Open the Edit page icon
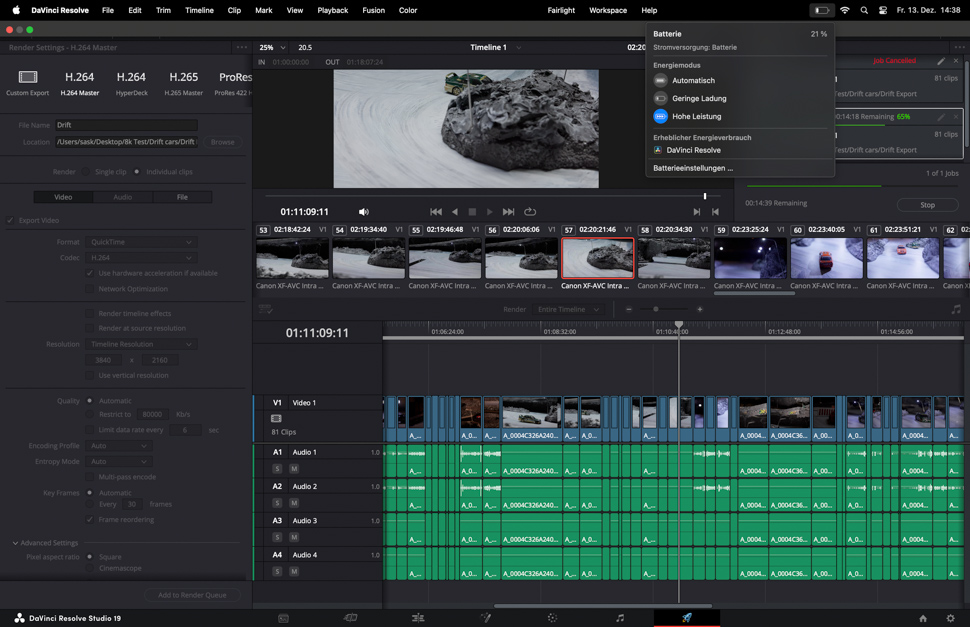 [418, 618]
